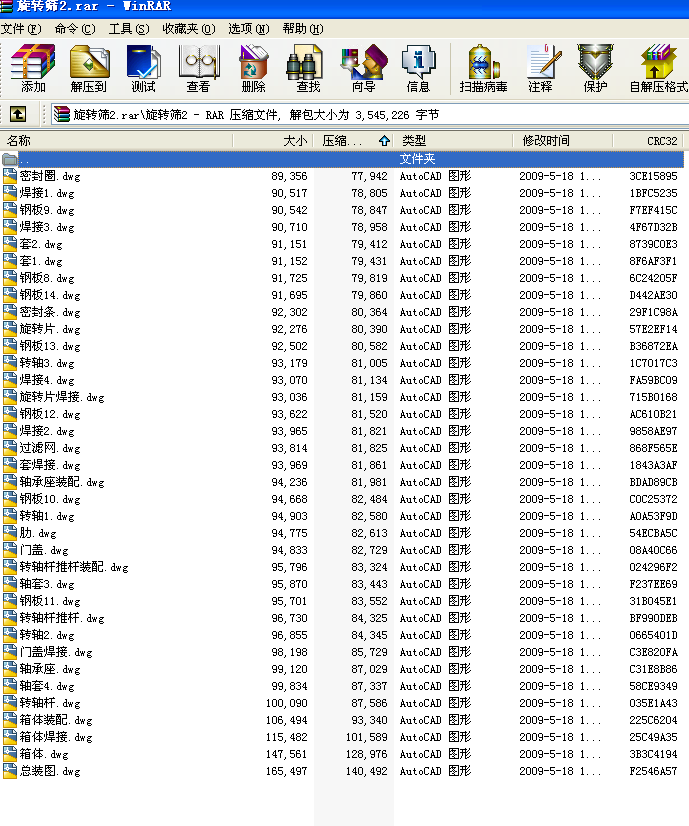689x826 pixels.
Task: Click file icon of 旋转片.dwg
Action: tap(9, 329)
